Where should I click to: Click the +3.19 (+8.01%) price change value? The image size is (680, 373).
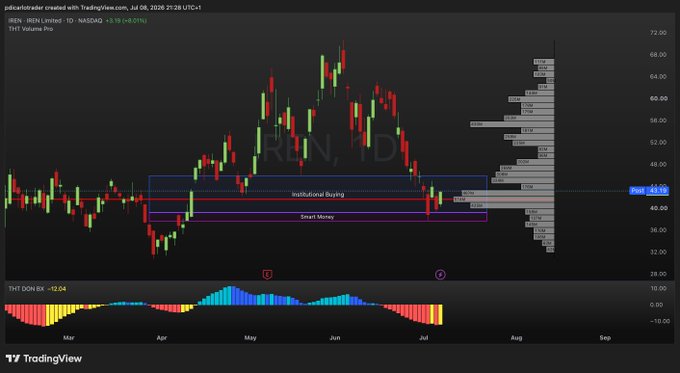coord(126,20)
